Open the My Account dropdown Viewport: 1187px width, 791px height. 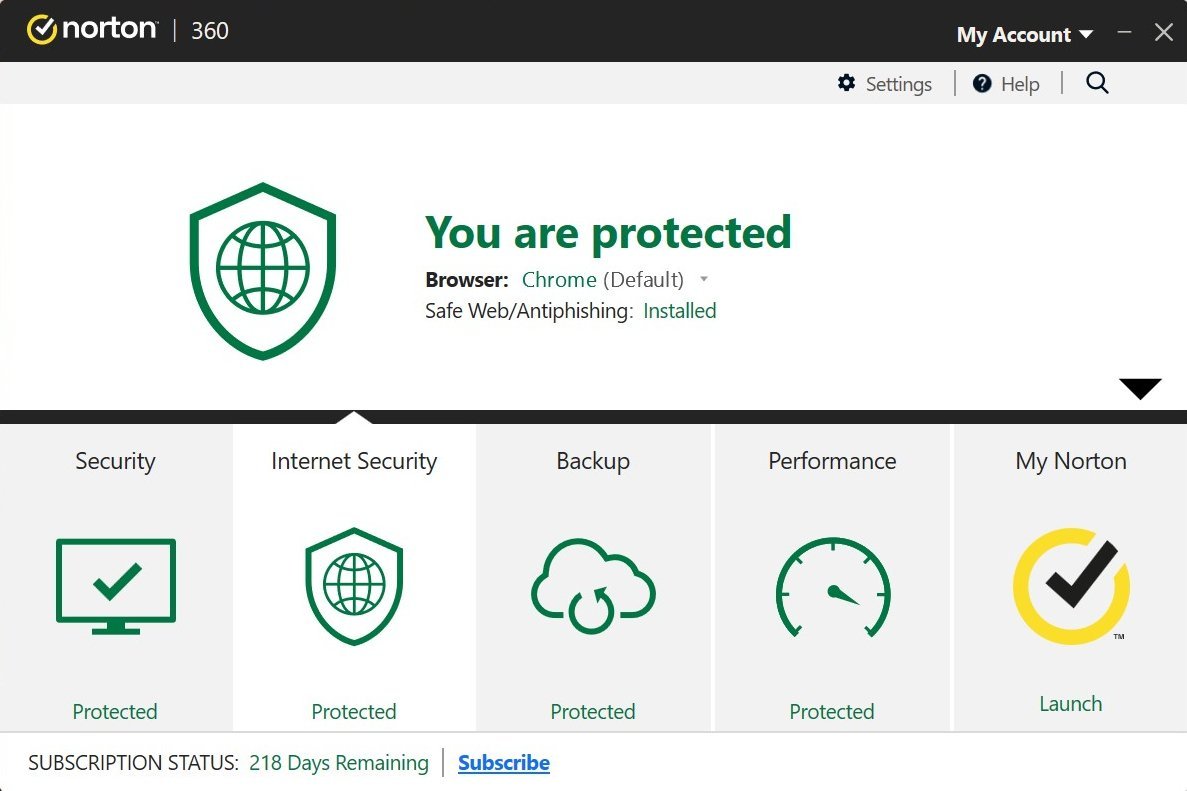[x=1024, y=34]
